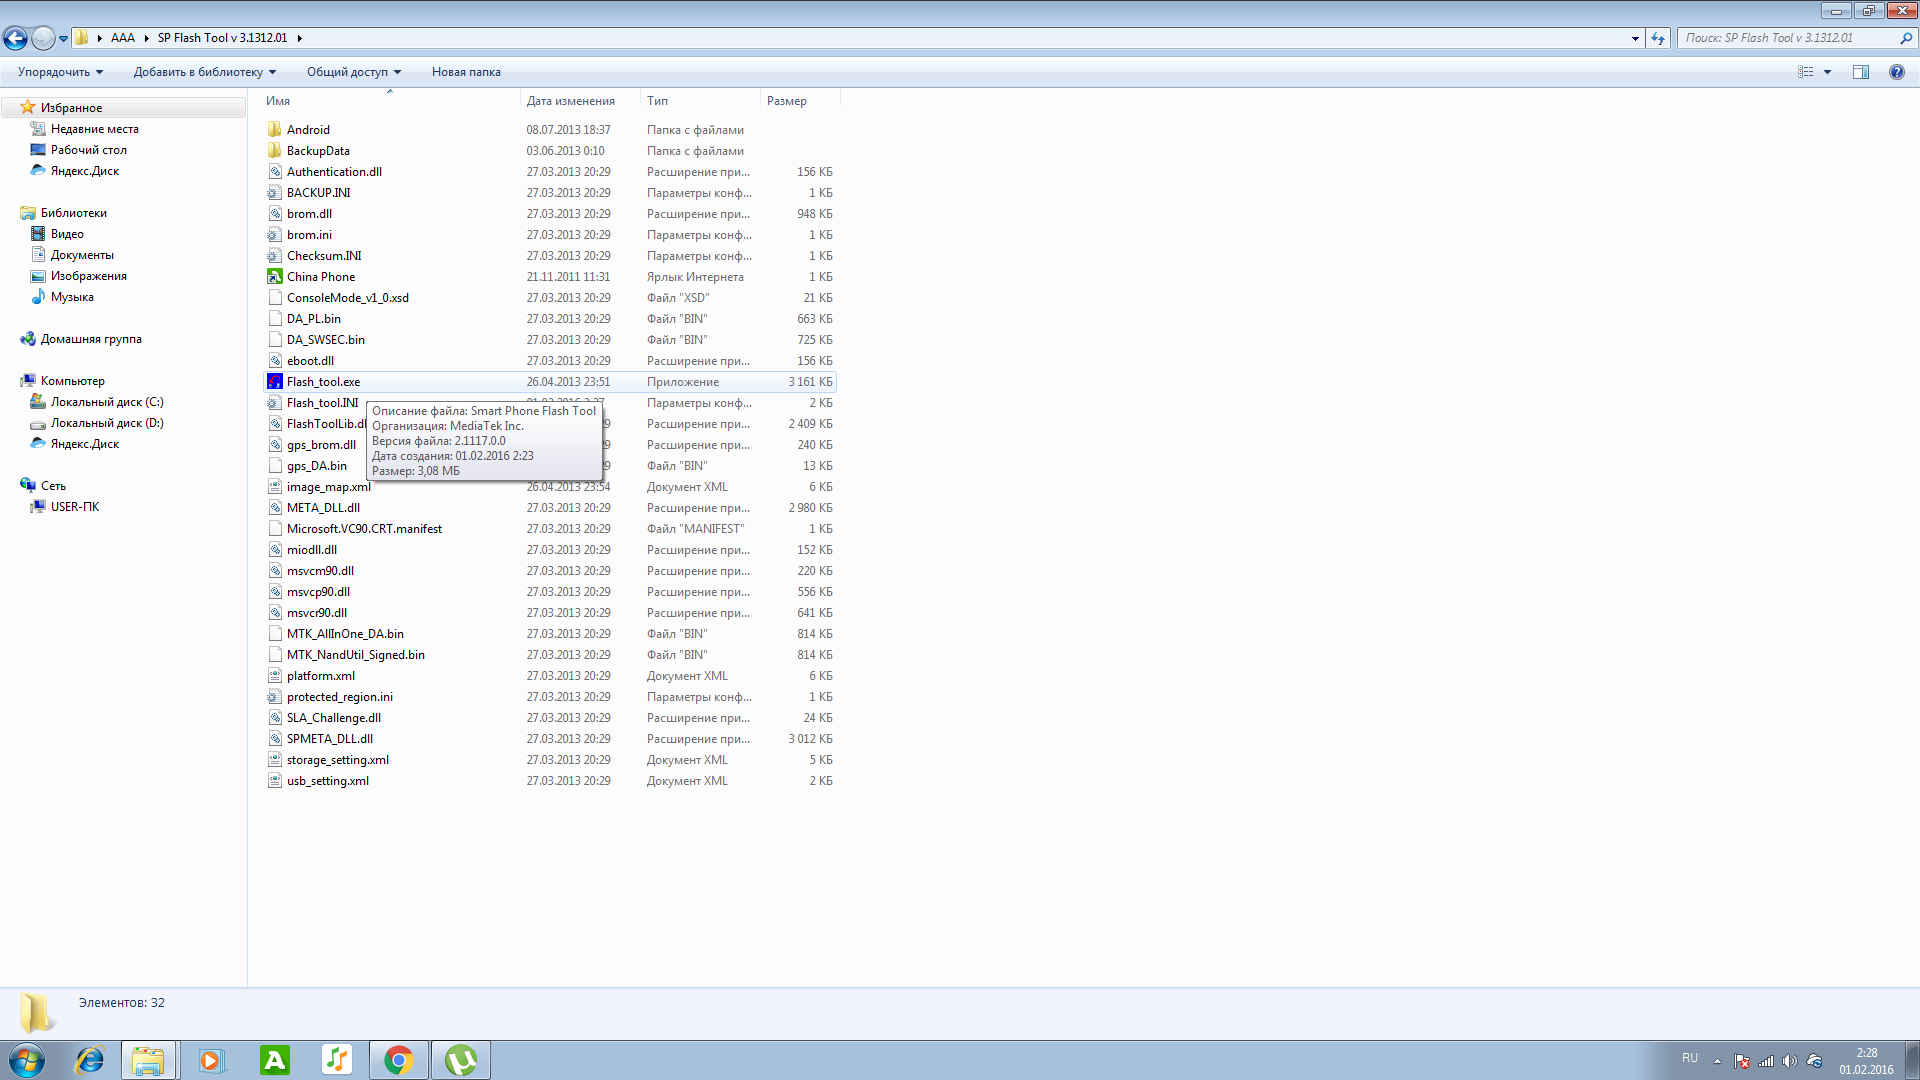
Task: Select Локальный диск (C:) in sidebar
Action: [106, 402]
